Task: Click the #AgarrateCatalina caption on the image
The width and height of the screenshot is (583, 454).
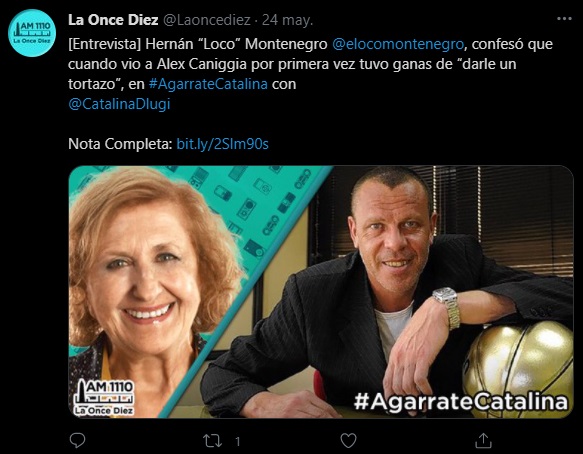Action: point(461,402)
